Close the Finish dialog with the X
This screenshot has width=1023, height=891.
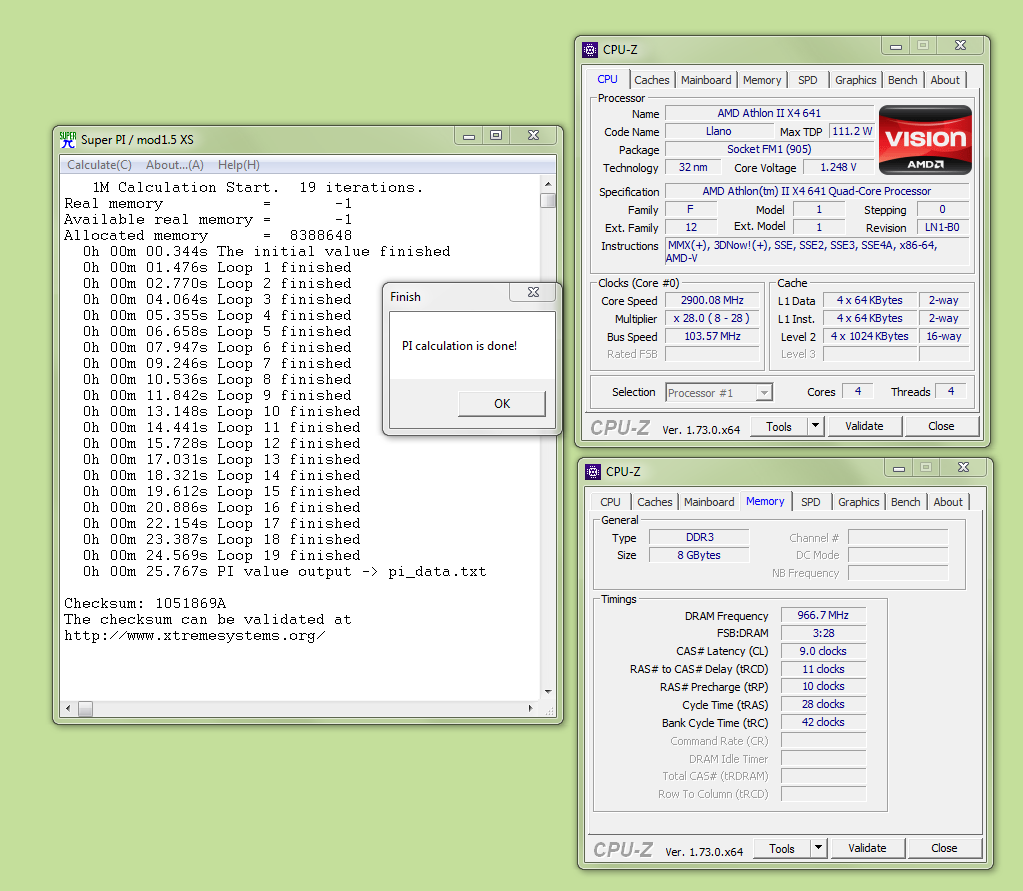point(533,292)
